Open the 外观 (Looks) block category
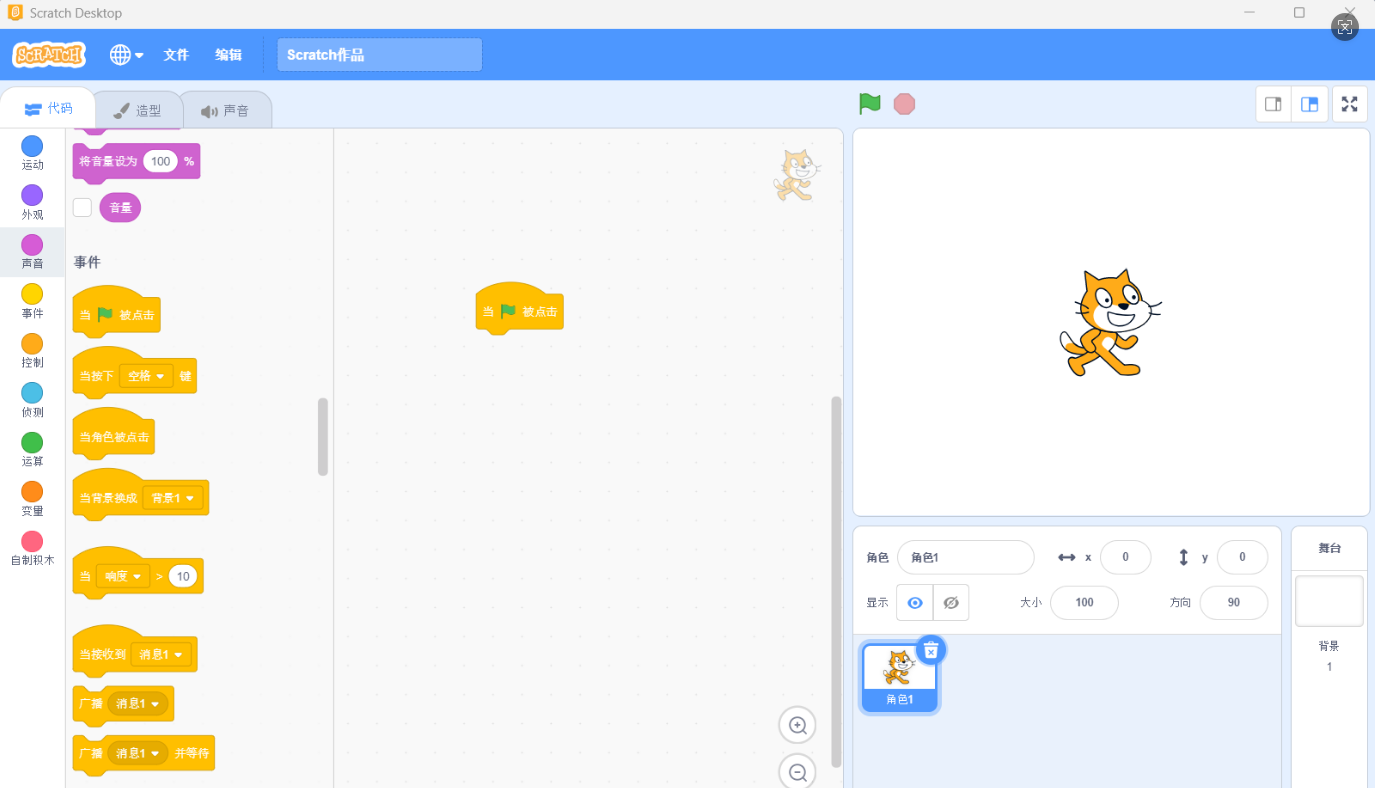 coord(31,201)
